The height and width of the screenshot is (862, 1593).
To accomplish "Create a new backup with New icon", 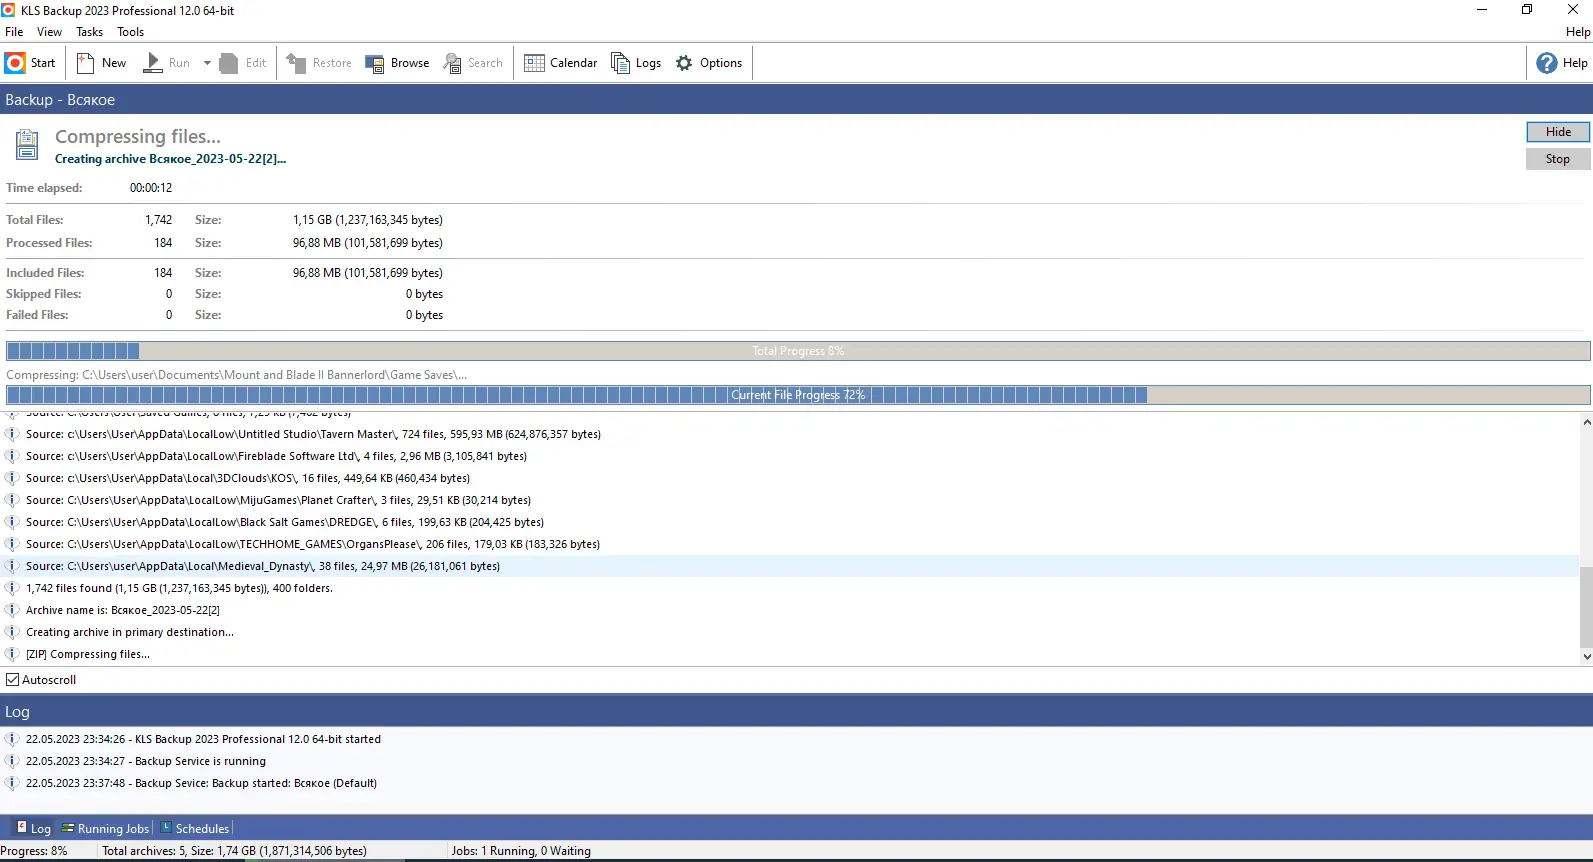I will click(86, 63).
